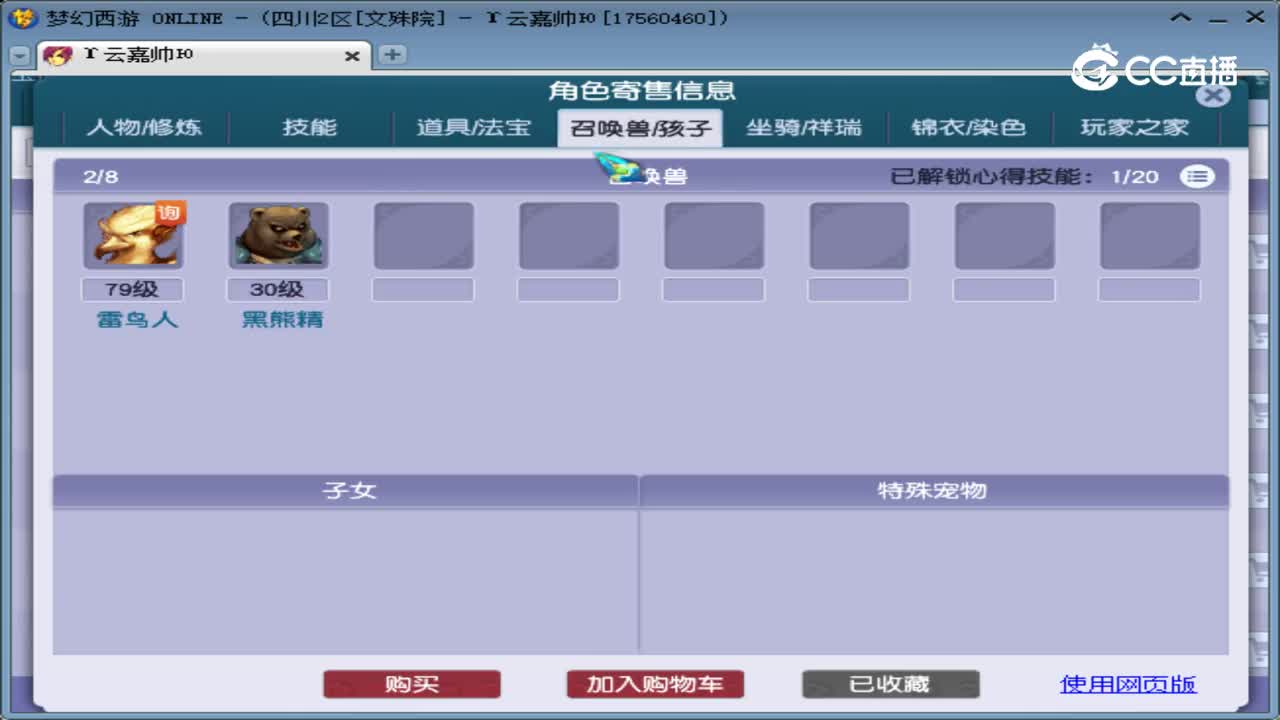Viewport: 1280px width, 720px height.
Task: Switch to the 玩家之家 tab
Action: pos(1134,128)
